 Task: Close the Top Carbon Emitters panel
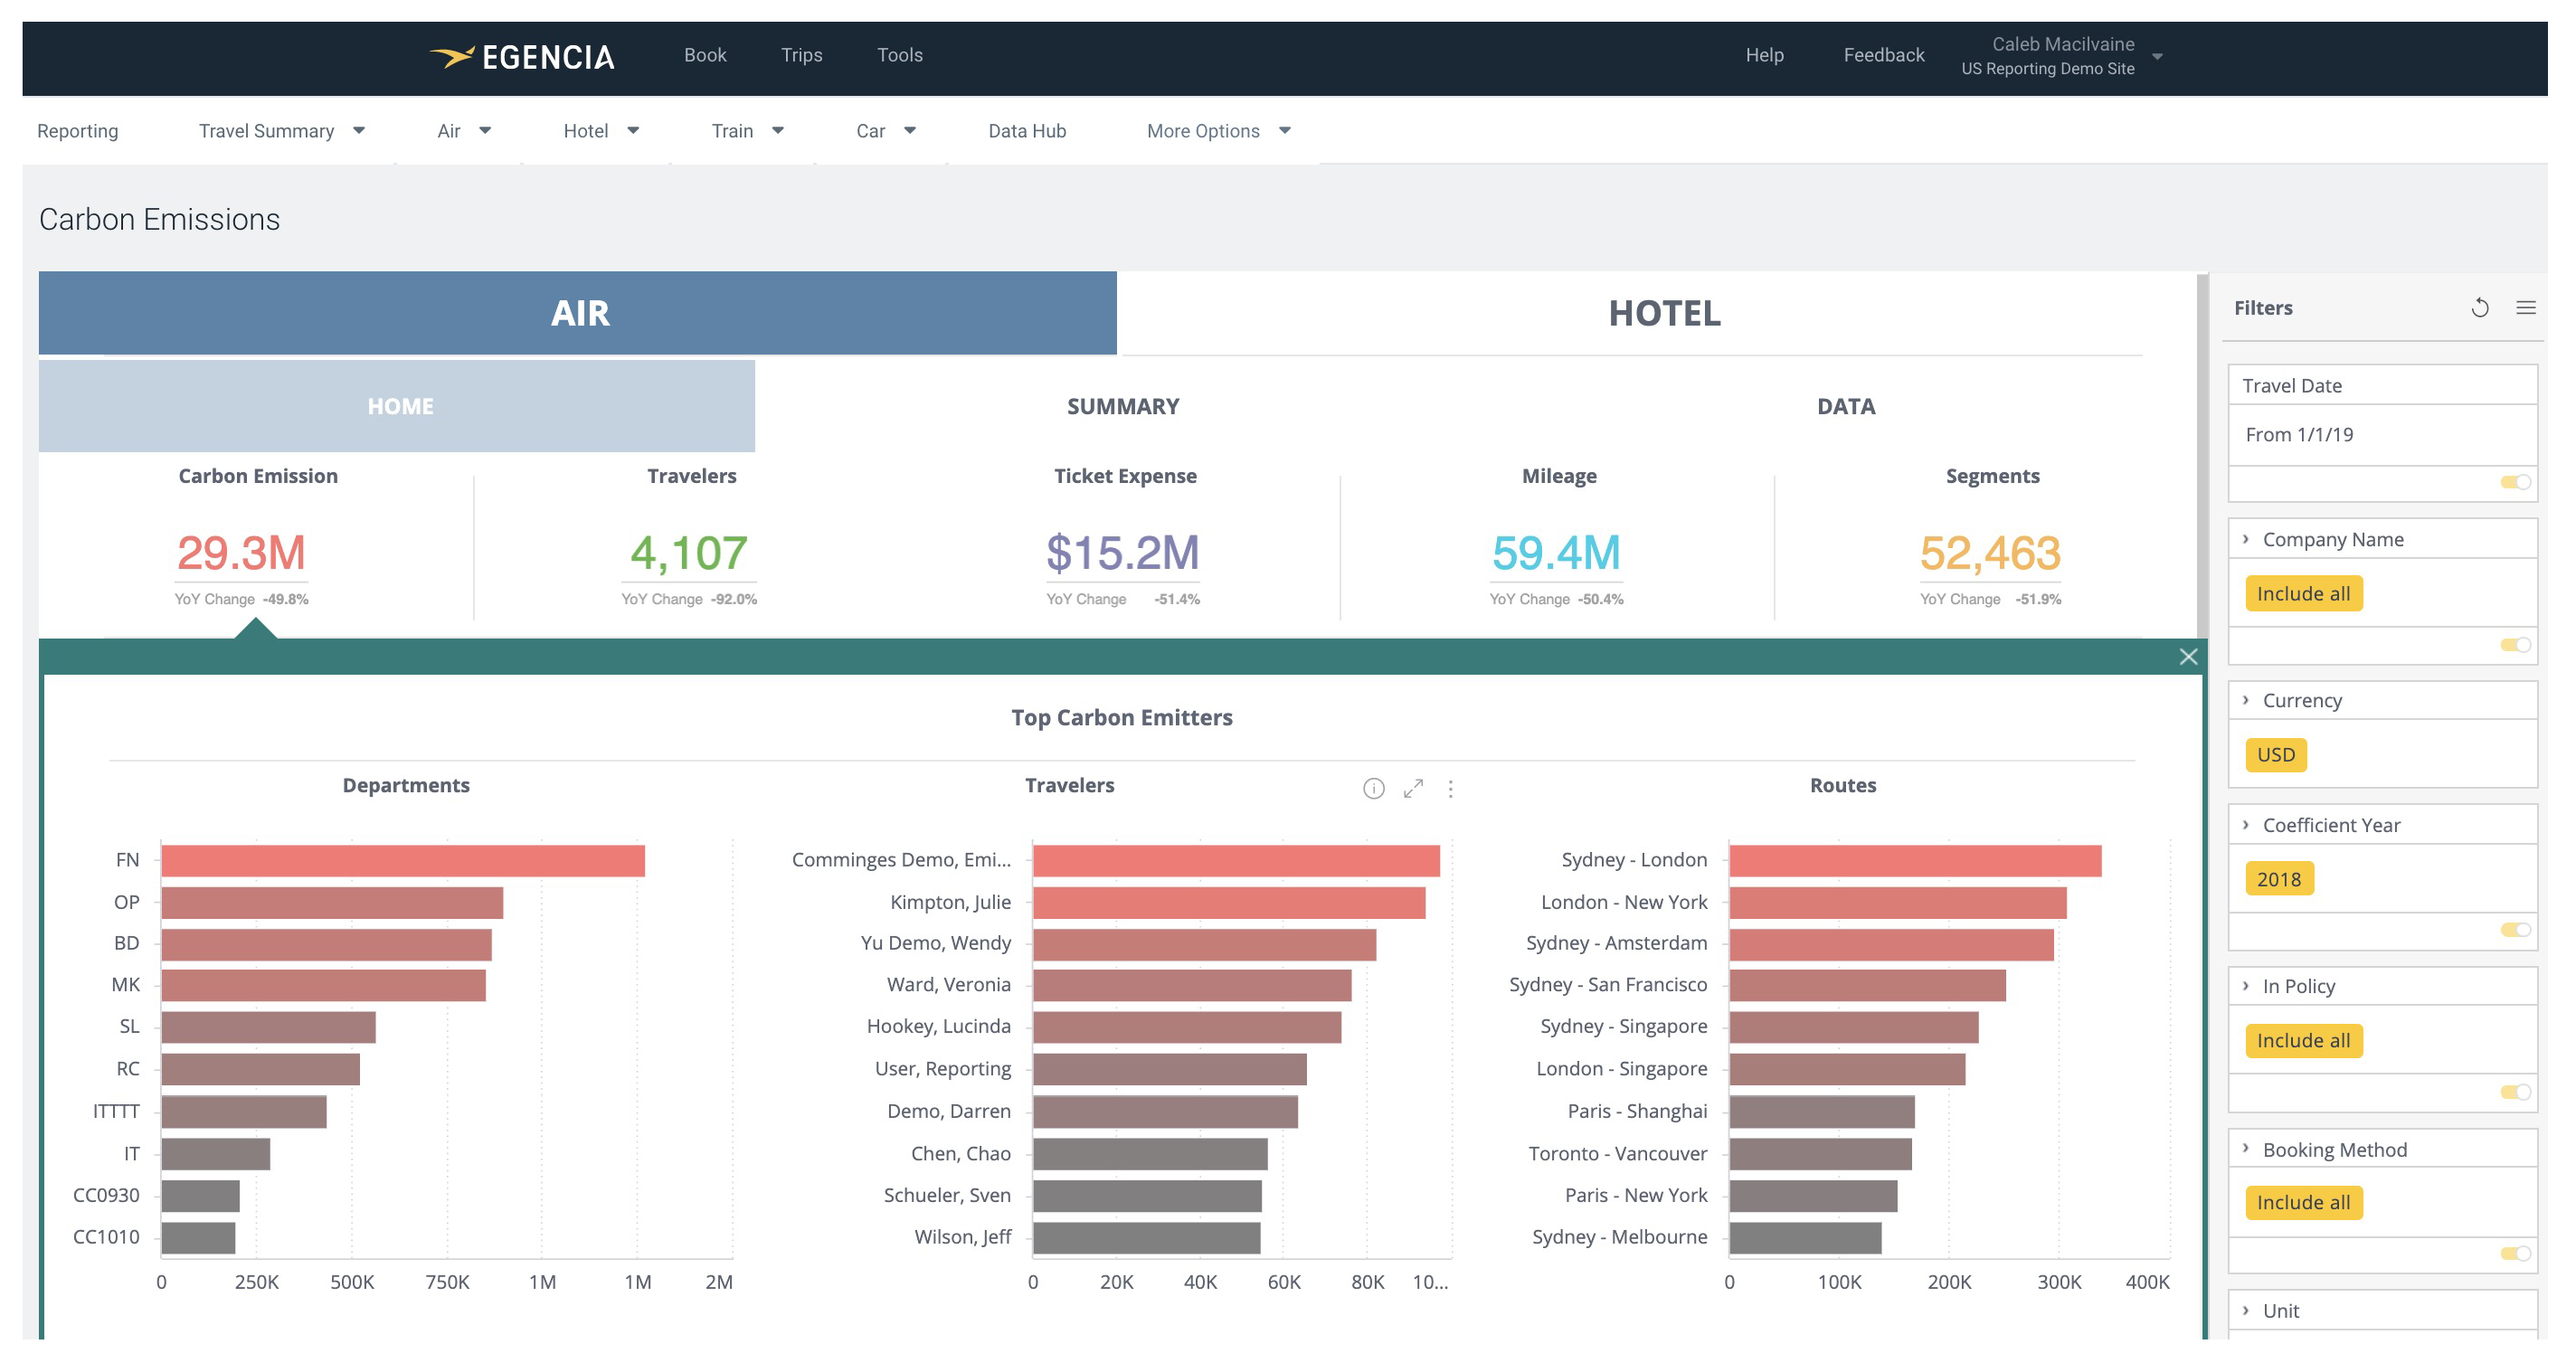coord(2188,656)
